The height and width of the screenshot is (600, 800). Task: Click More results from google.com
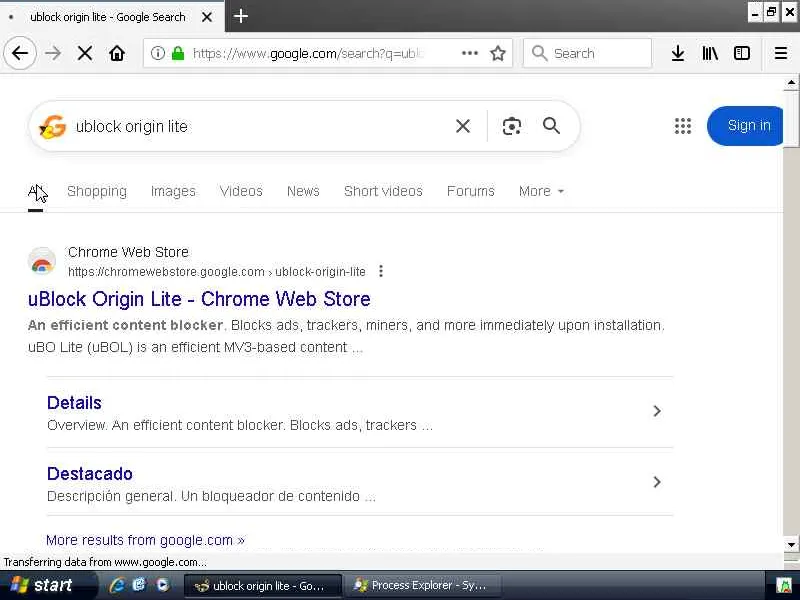(145, 540)
